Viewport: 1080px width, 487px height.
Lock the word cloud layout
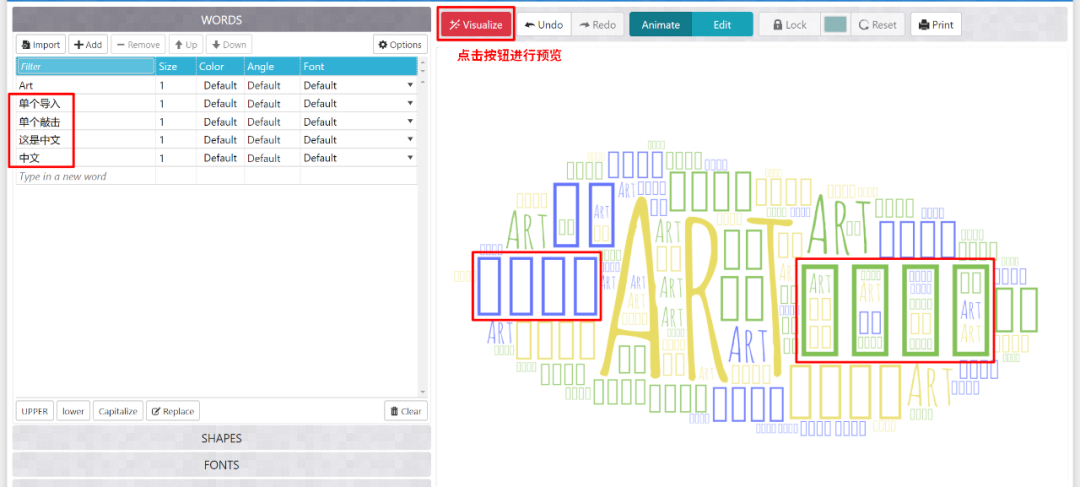789,25
